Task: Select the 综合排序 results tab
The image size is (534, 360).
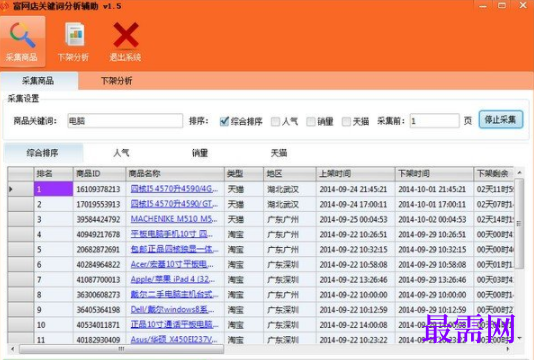Action: (x=43, y=153)
